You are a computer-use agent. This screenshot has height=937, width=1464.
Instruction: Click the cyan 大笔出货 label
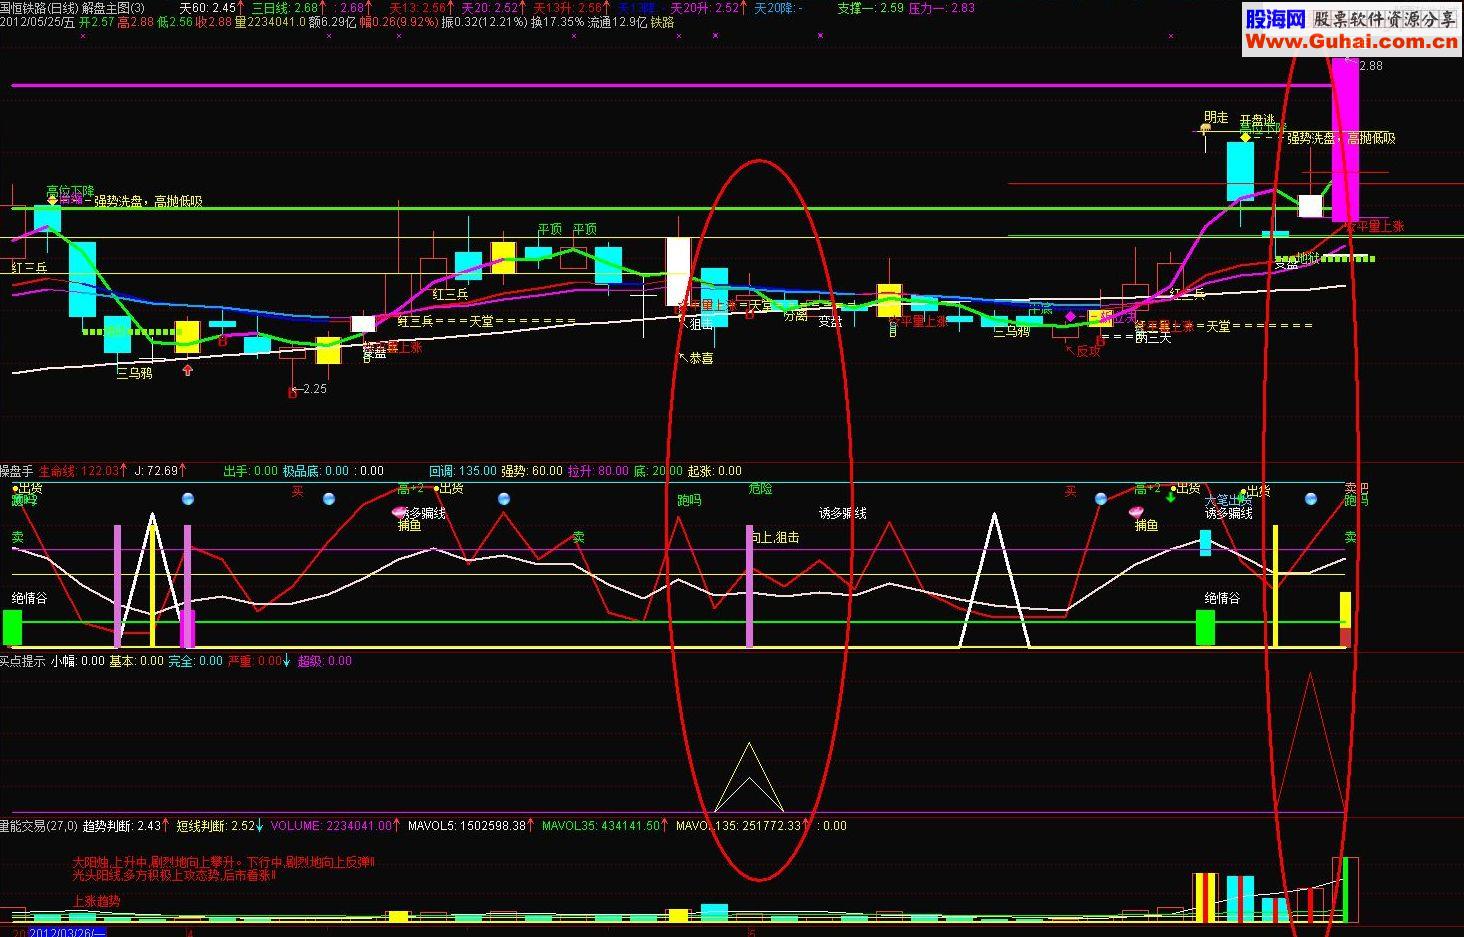[1228, 499]
